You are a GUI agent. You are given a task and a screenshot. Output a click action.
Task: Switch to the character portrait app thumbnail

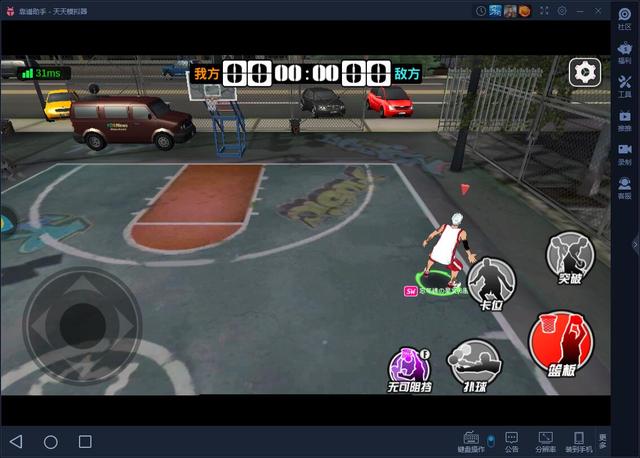click(510, 11)
